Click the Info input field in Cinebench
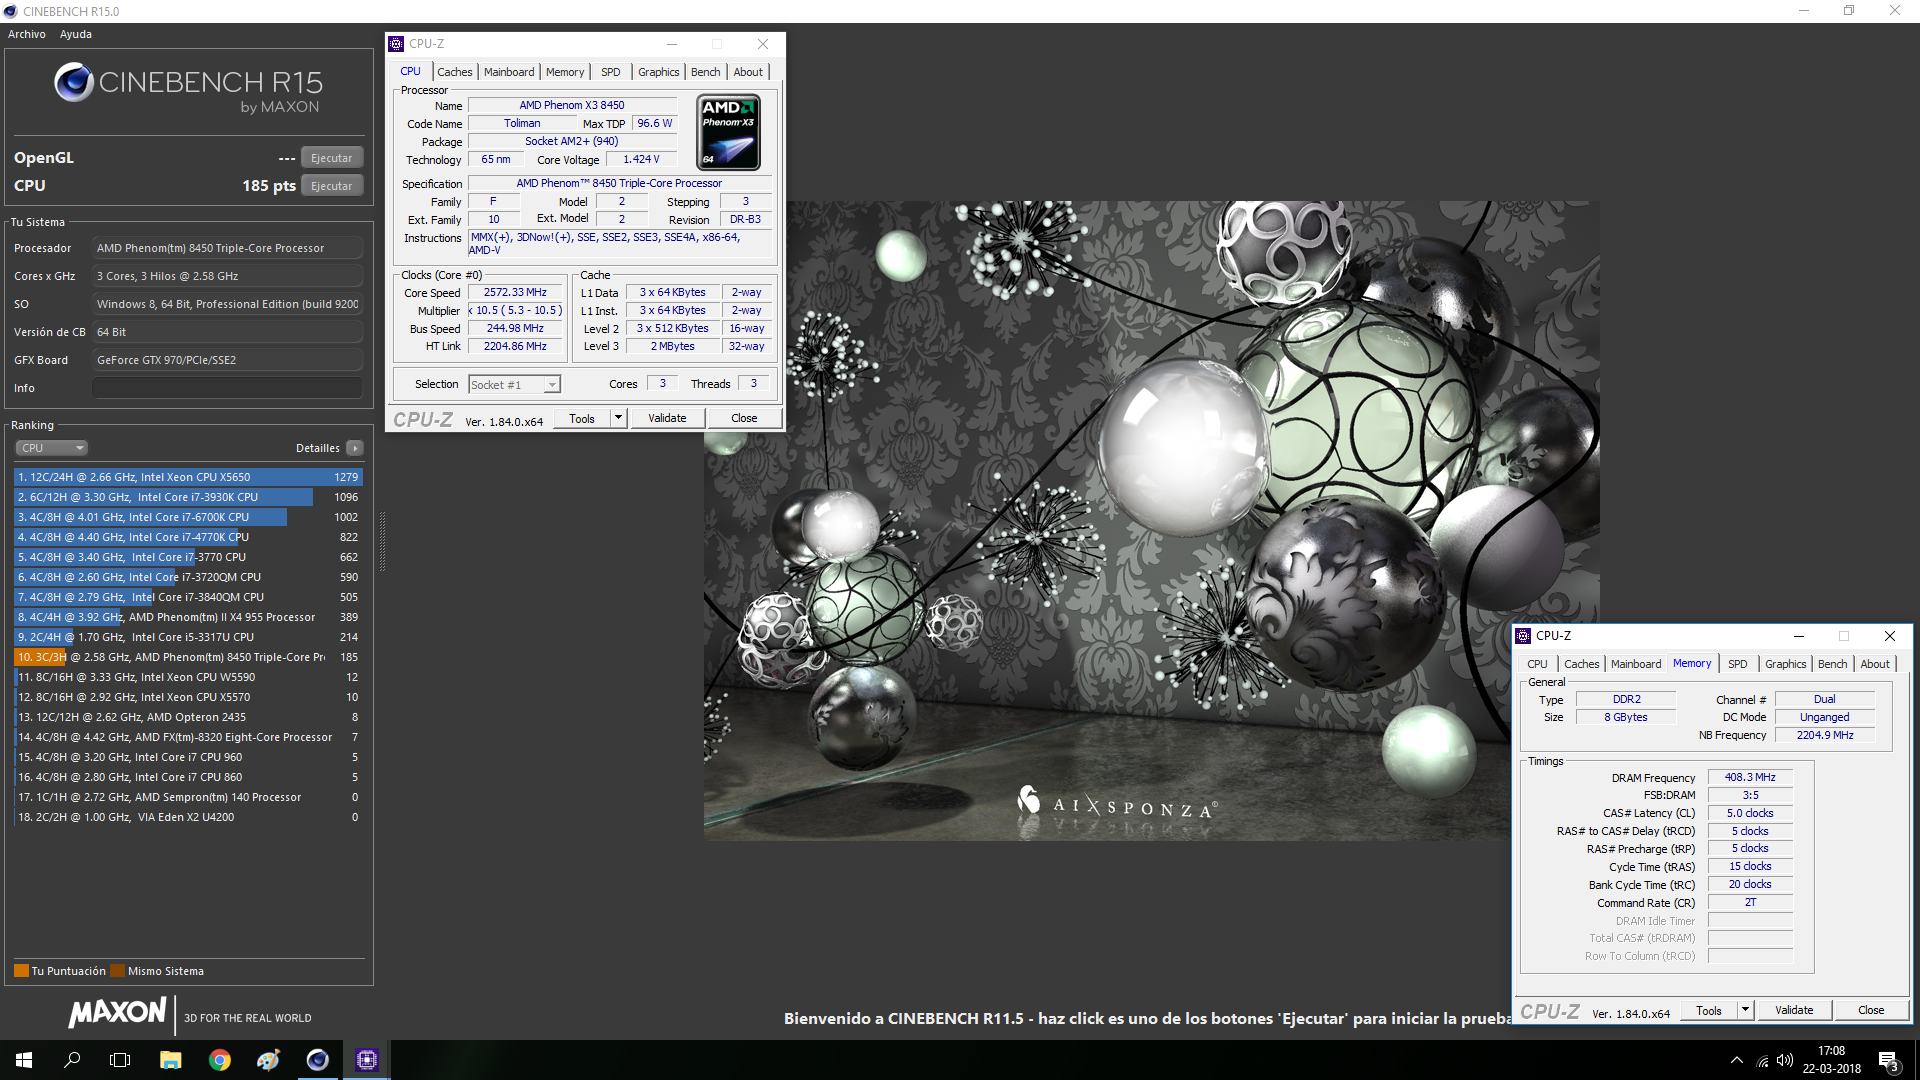The width and height of the screenshot is (1920, 1080). point(227,388)
